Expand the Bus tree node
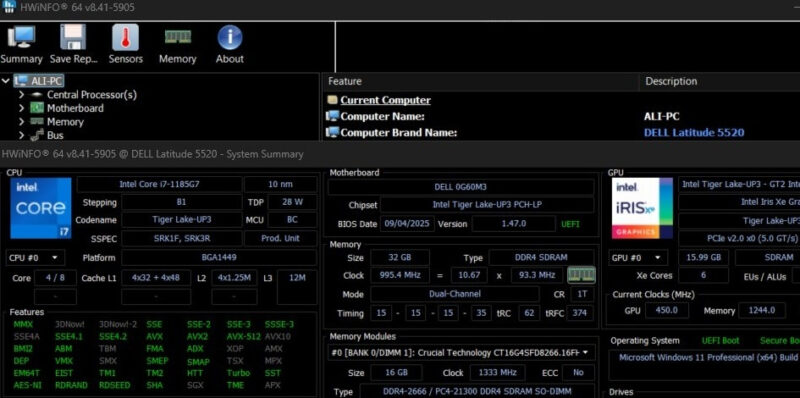 (x=21, y=135)
